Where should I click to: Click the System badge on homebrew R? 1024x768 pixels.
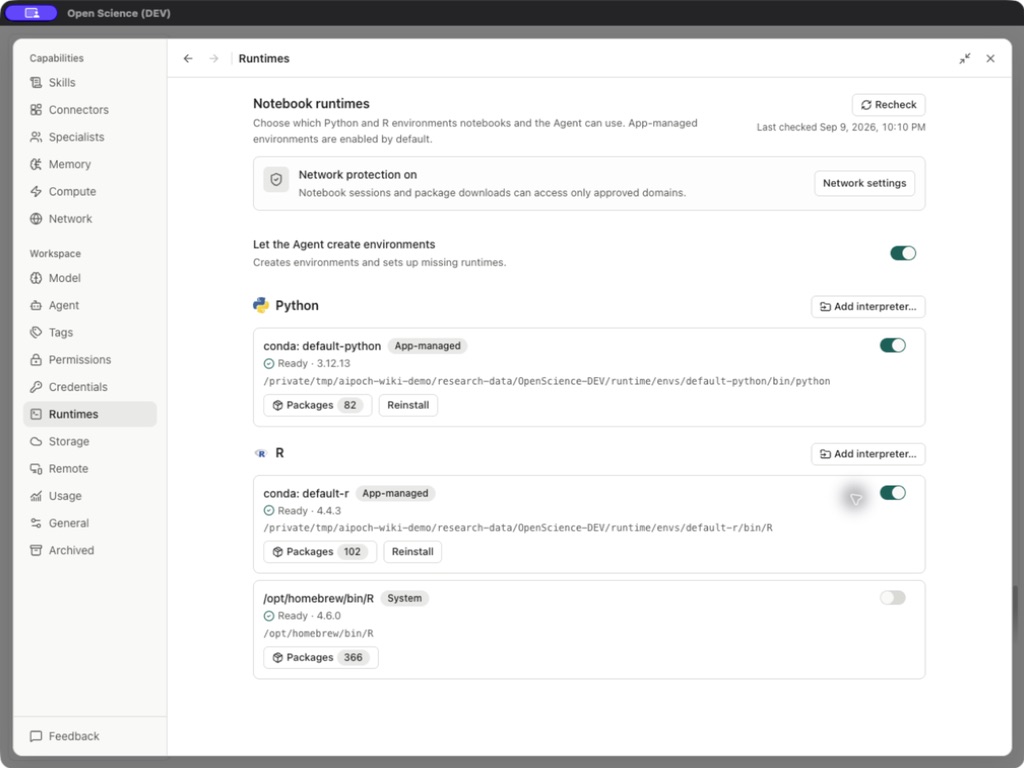click(x=404, y=598)
